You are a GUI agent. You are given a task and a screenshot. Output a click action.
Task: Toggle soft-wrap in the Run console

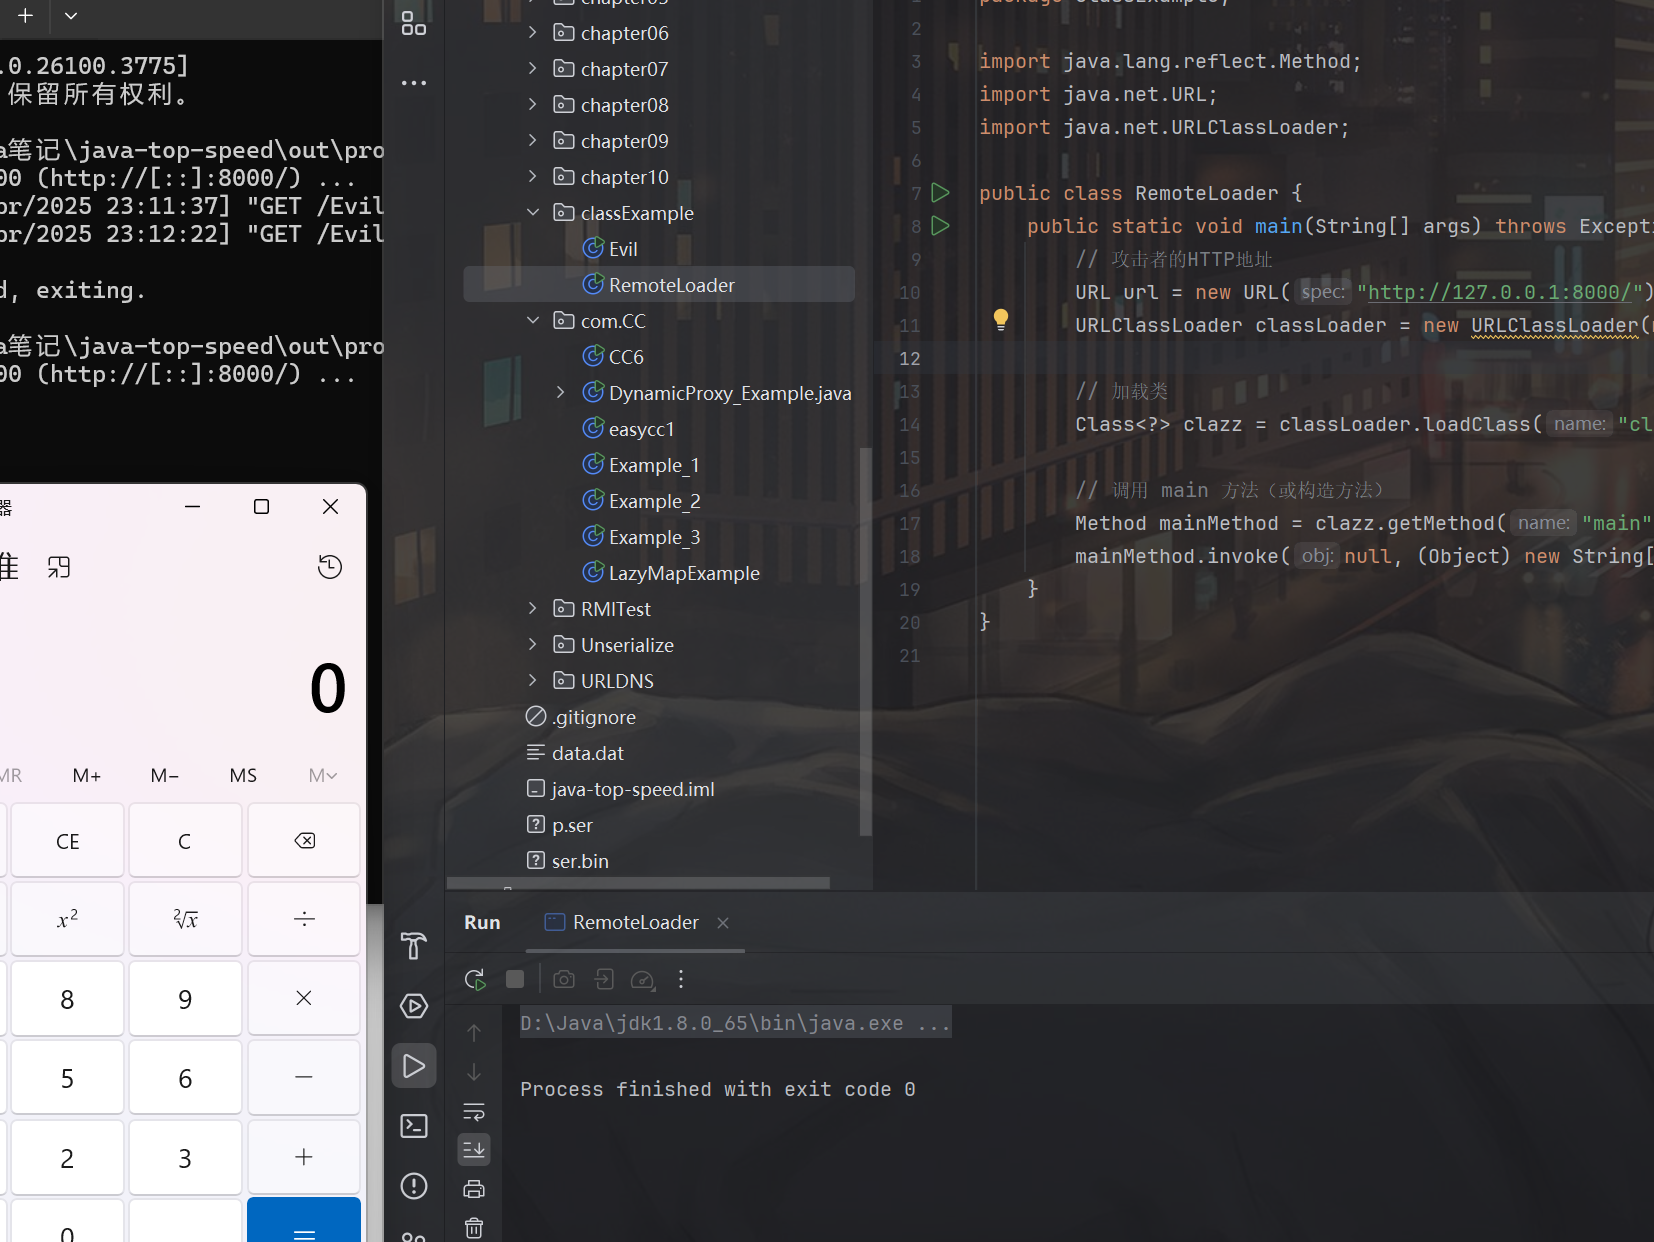474,1112
